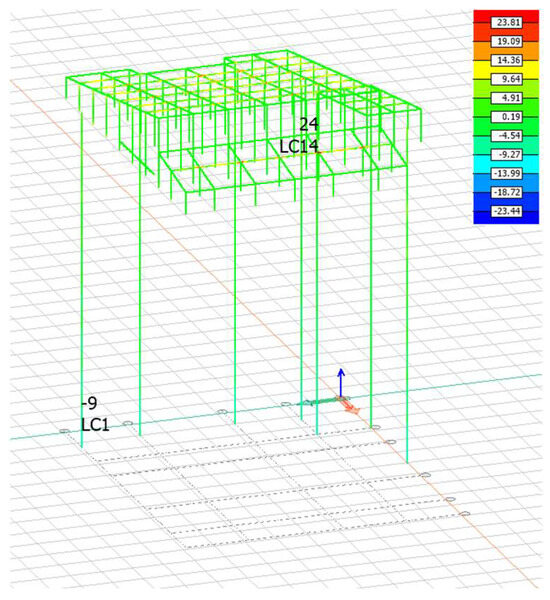Click the LC14 load case annotation

tap(299, 147)
